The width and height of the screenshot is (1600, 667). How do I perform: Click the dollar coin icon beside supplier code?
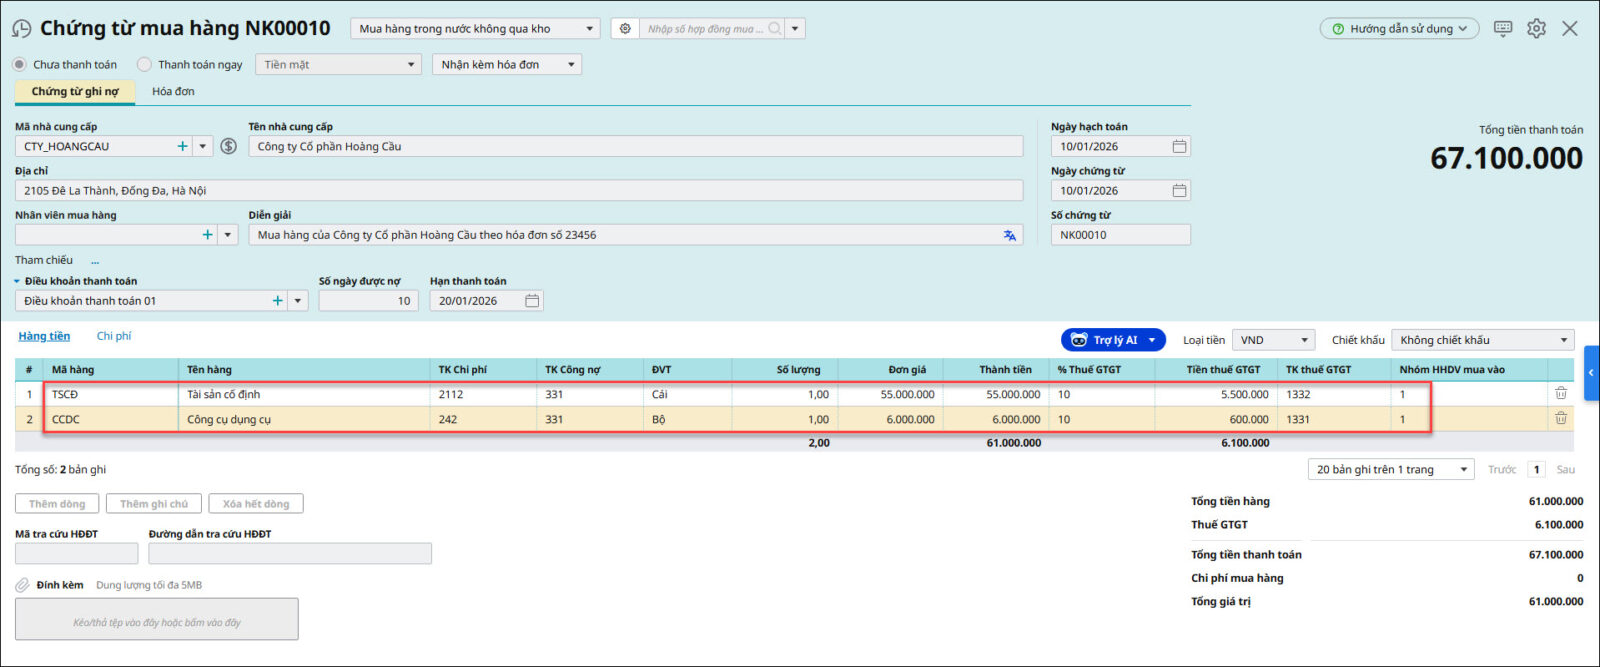228,146
